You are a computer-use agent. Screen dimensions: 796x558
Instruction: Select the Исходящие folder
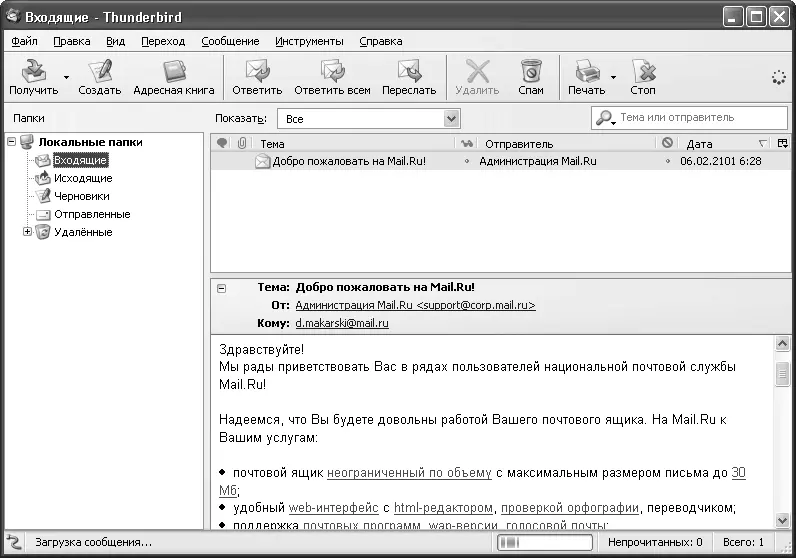click(83, 178)
